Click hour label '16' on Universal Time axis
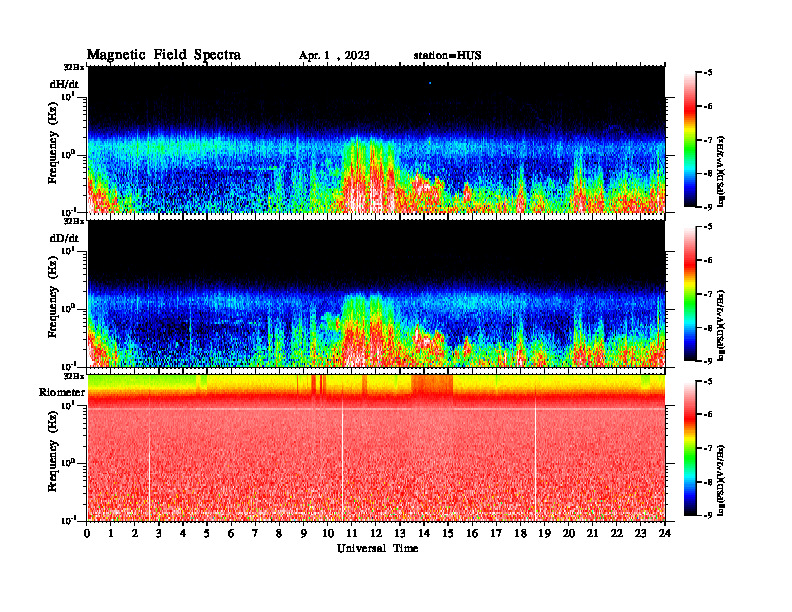Image resolution: width=792 pixels, height=612 pixels. [472, 534]
